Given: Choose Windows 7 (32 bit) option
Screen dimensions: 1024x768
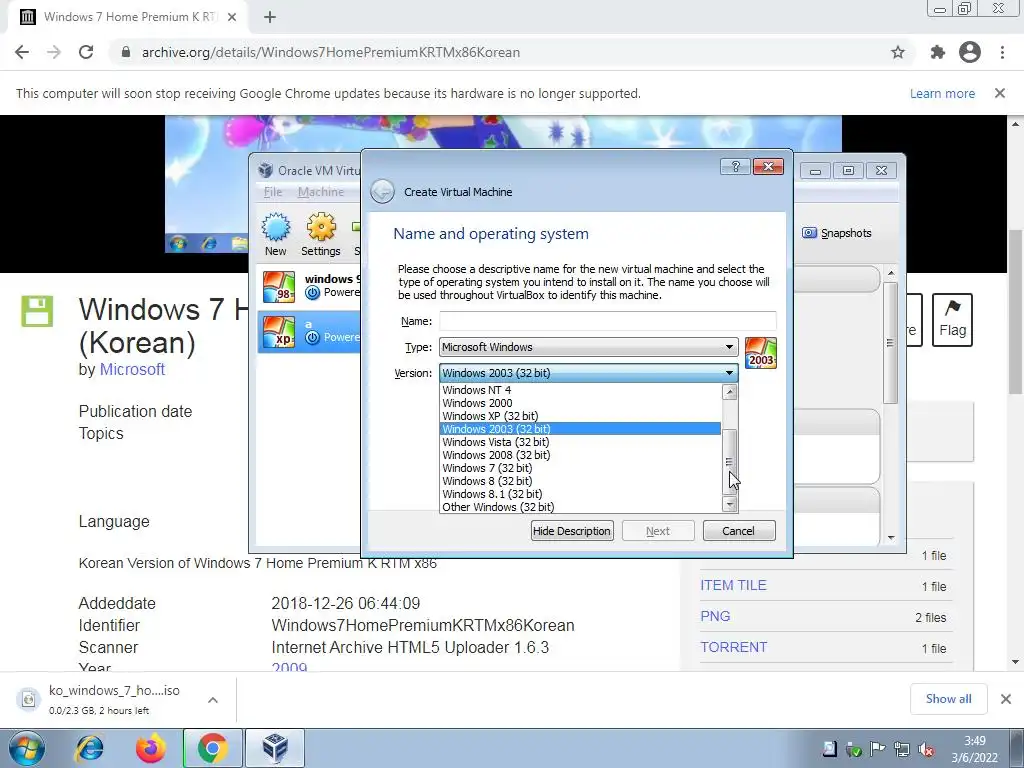Looking at the screenshot, I should (581, 468).
